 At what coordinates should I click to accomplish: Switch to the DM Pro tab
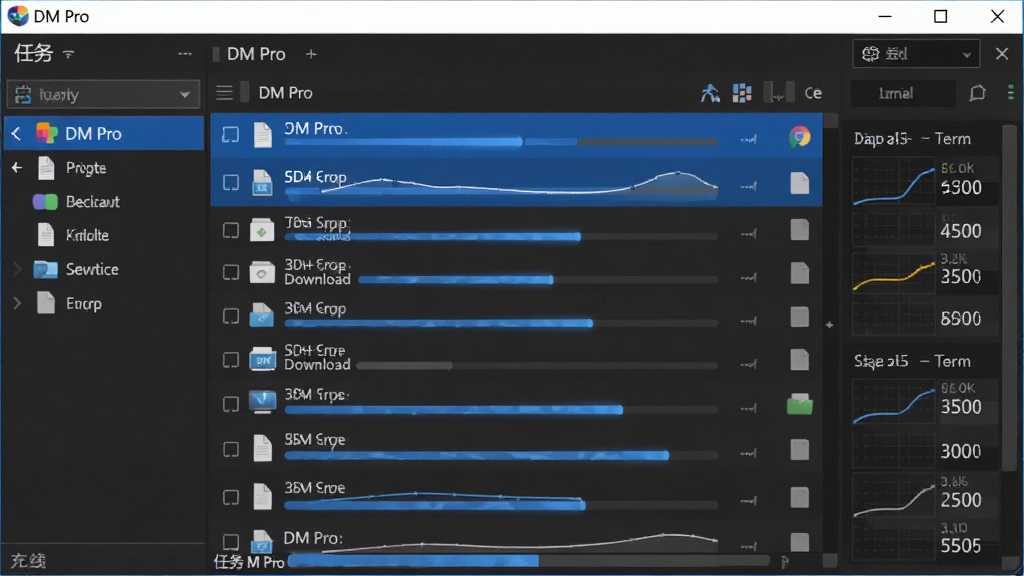coord(255,54)
